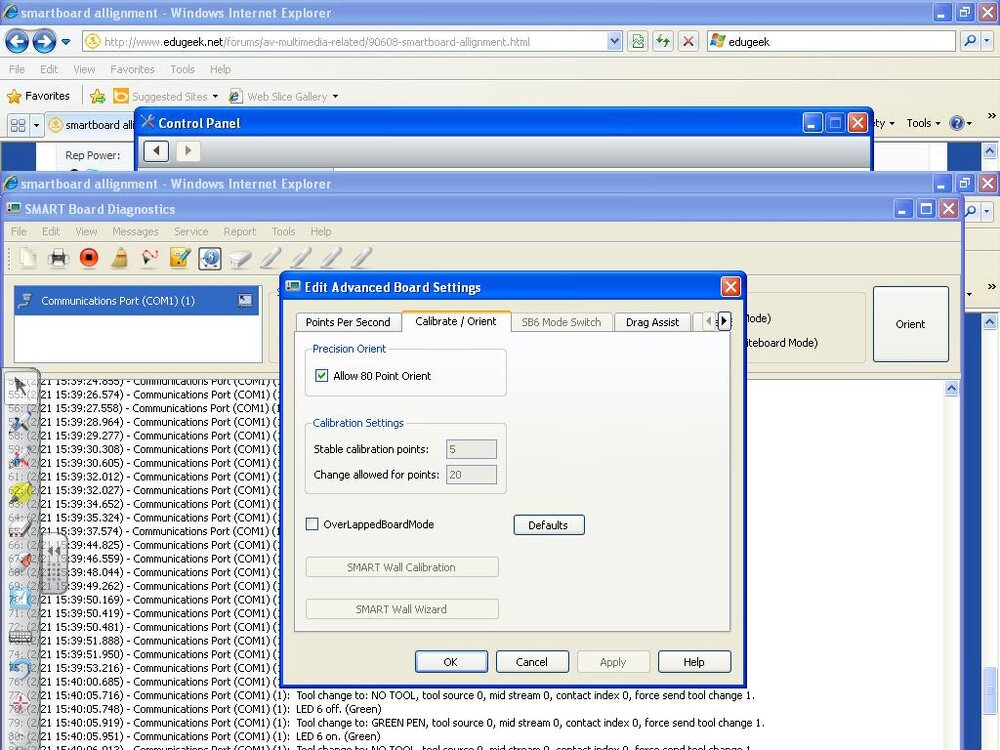Click the red curve drawing icon
The width and height of the screenshot is (1000, 750).
click(x=150, y=258)
